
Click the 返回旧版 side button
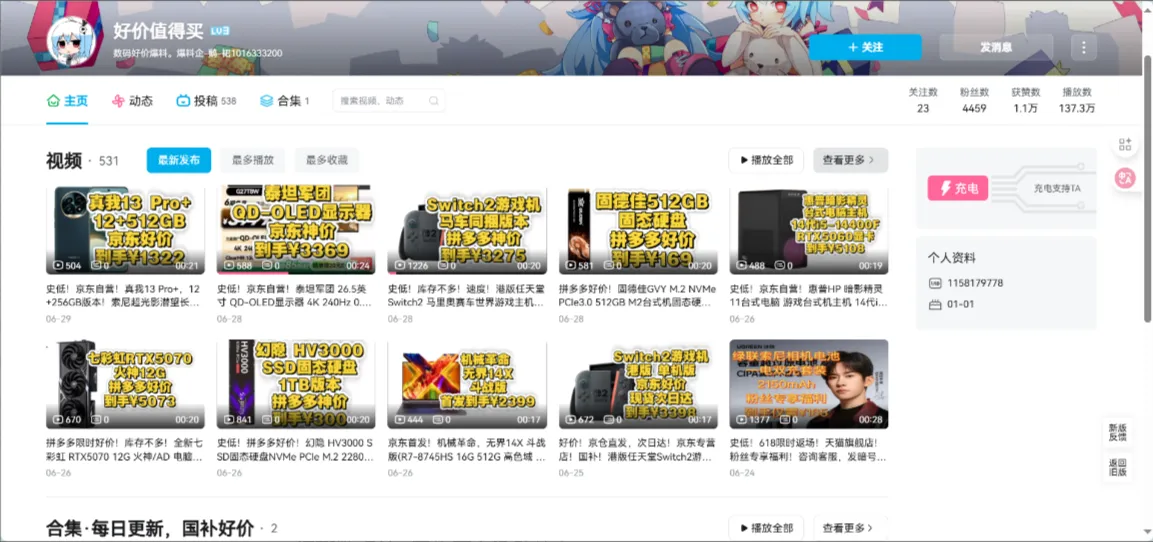1118,467
